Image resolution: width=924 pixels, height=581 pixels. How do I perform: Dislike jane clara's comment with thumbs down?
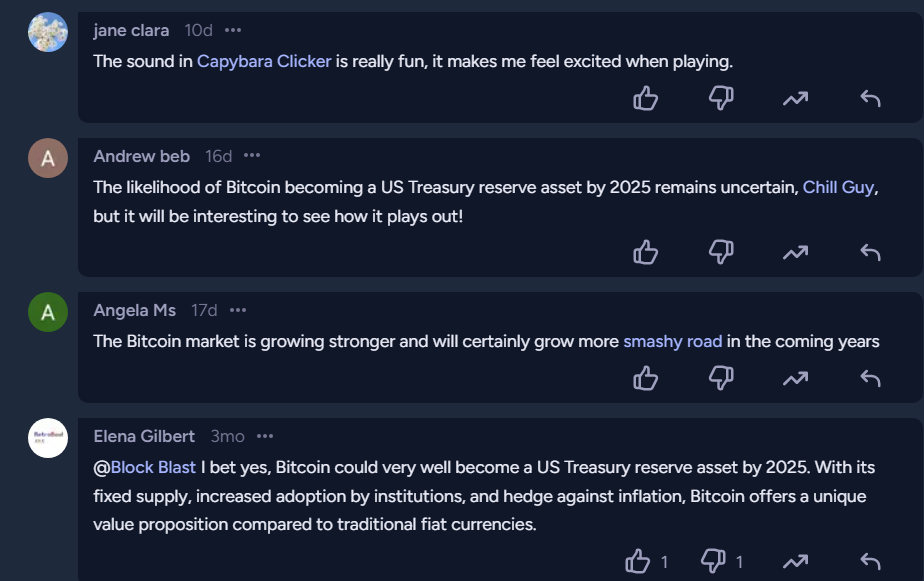click(x=721, y=98)
